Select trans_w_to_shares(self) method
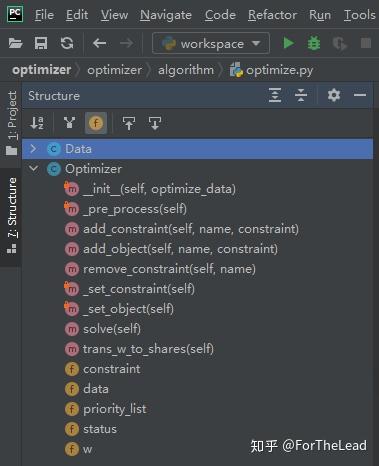The image size is (379, 466). (197, 349)
